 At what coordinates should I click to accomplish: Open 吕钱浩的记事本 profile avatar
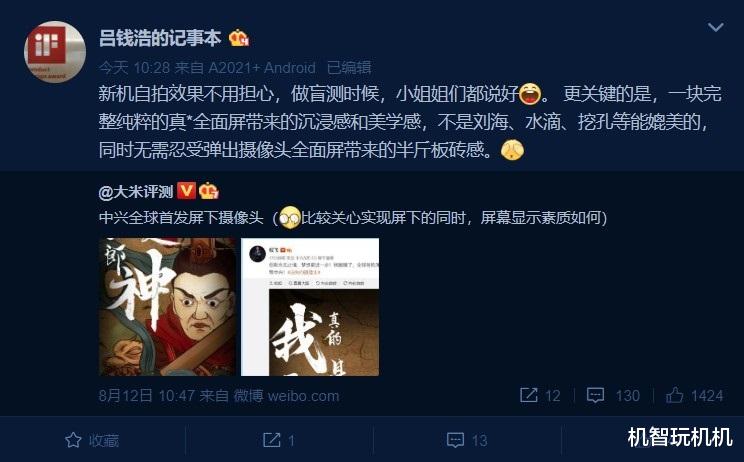(x=55, y=52)
